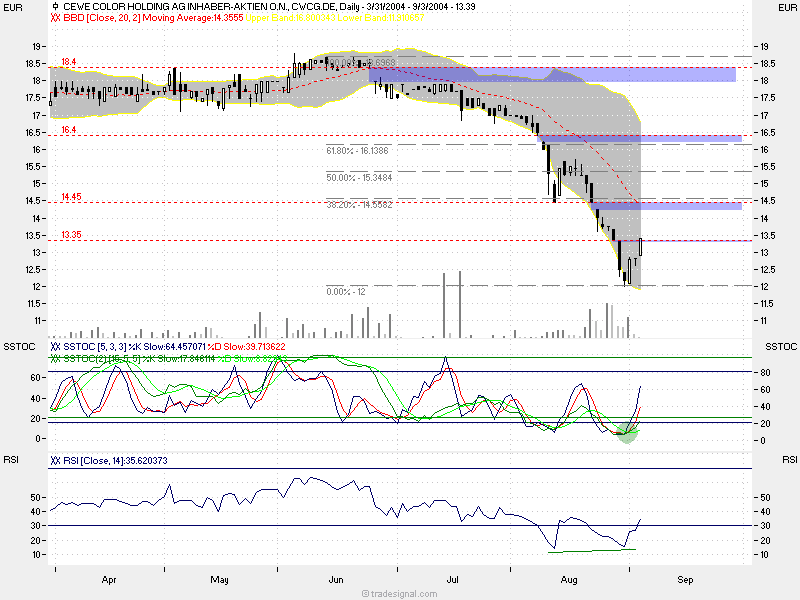Click the green SSTOC(2) indicator icon

click(56, 359)
